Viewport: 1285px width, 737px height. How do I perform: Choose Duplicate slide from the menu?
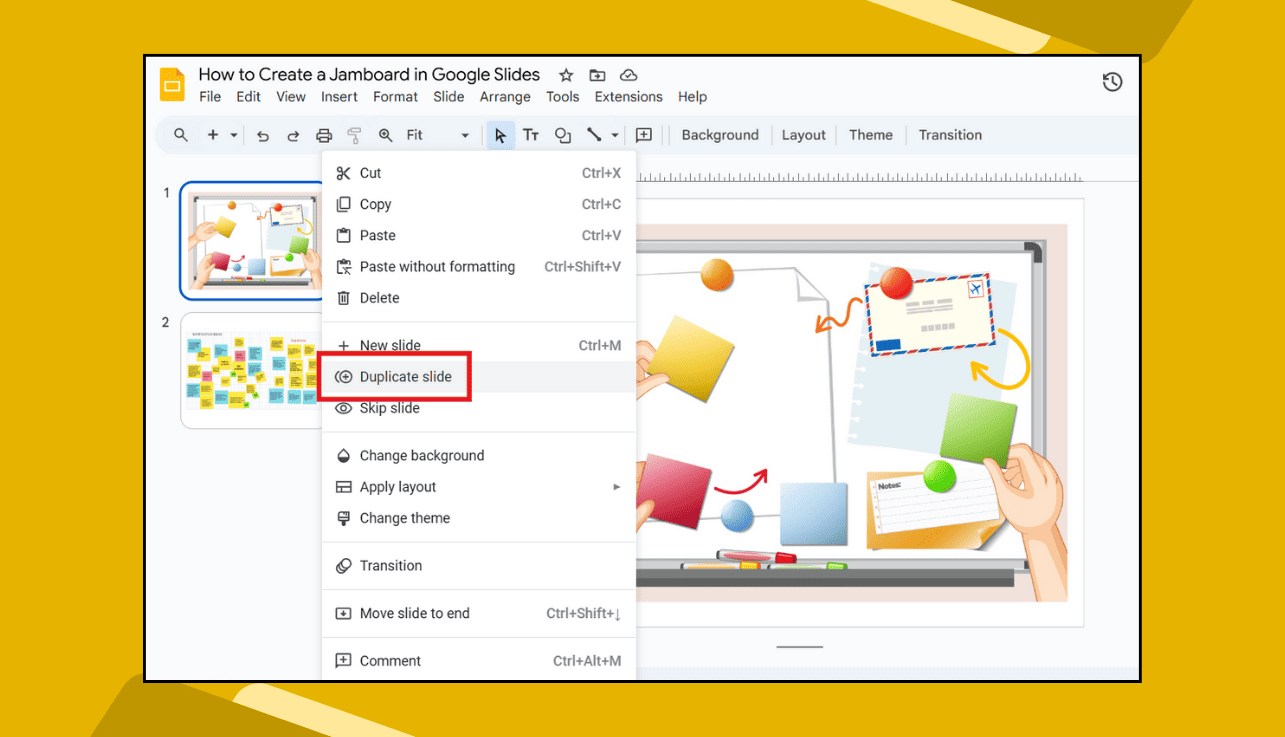click(x=402, y=377)
